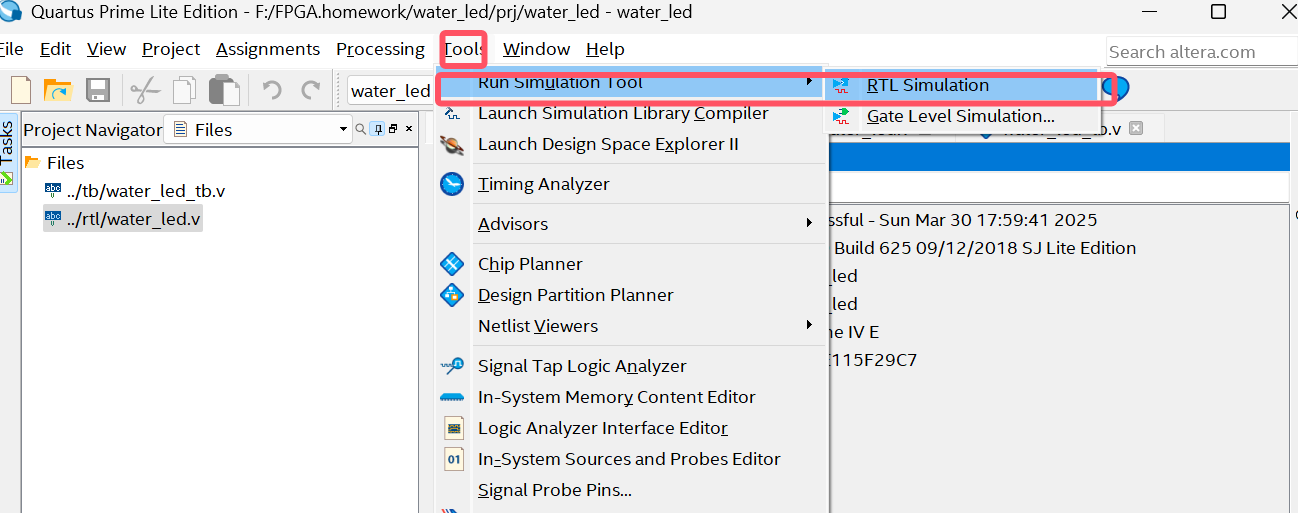Open the Tools menu
The height and width of the screenshot is (513, 1298).
pyautogui.click(x=464, y=49)
